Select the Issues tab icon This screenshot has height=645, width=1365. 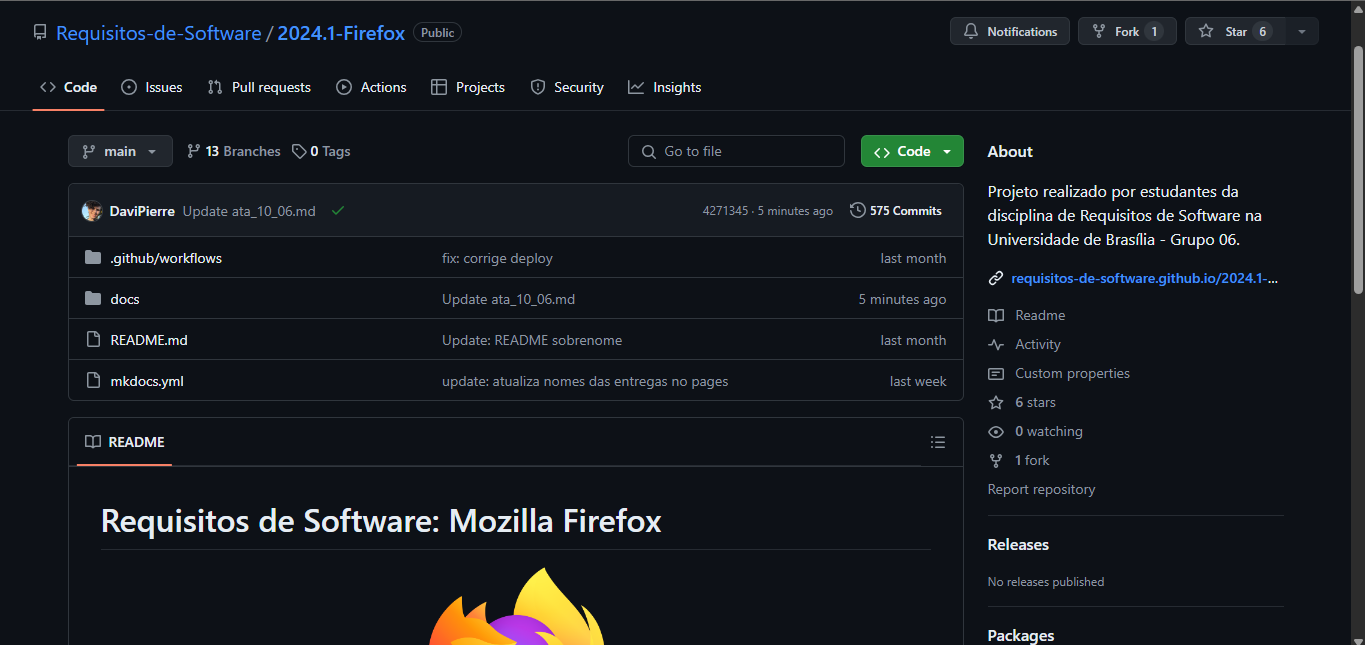(128, 87)
